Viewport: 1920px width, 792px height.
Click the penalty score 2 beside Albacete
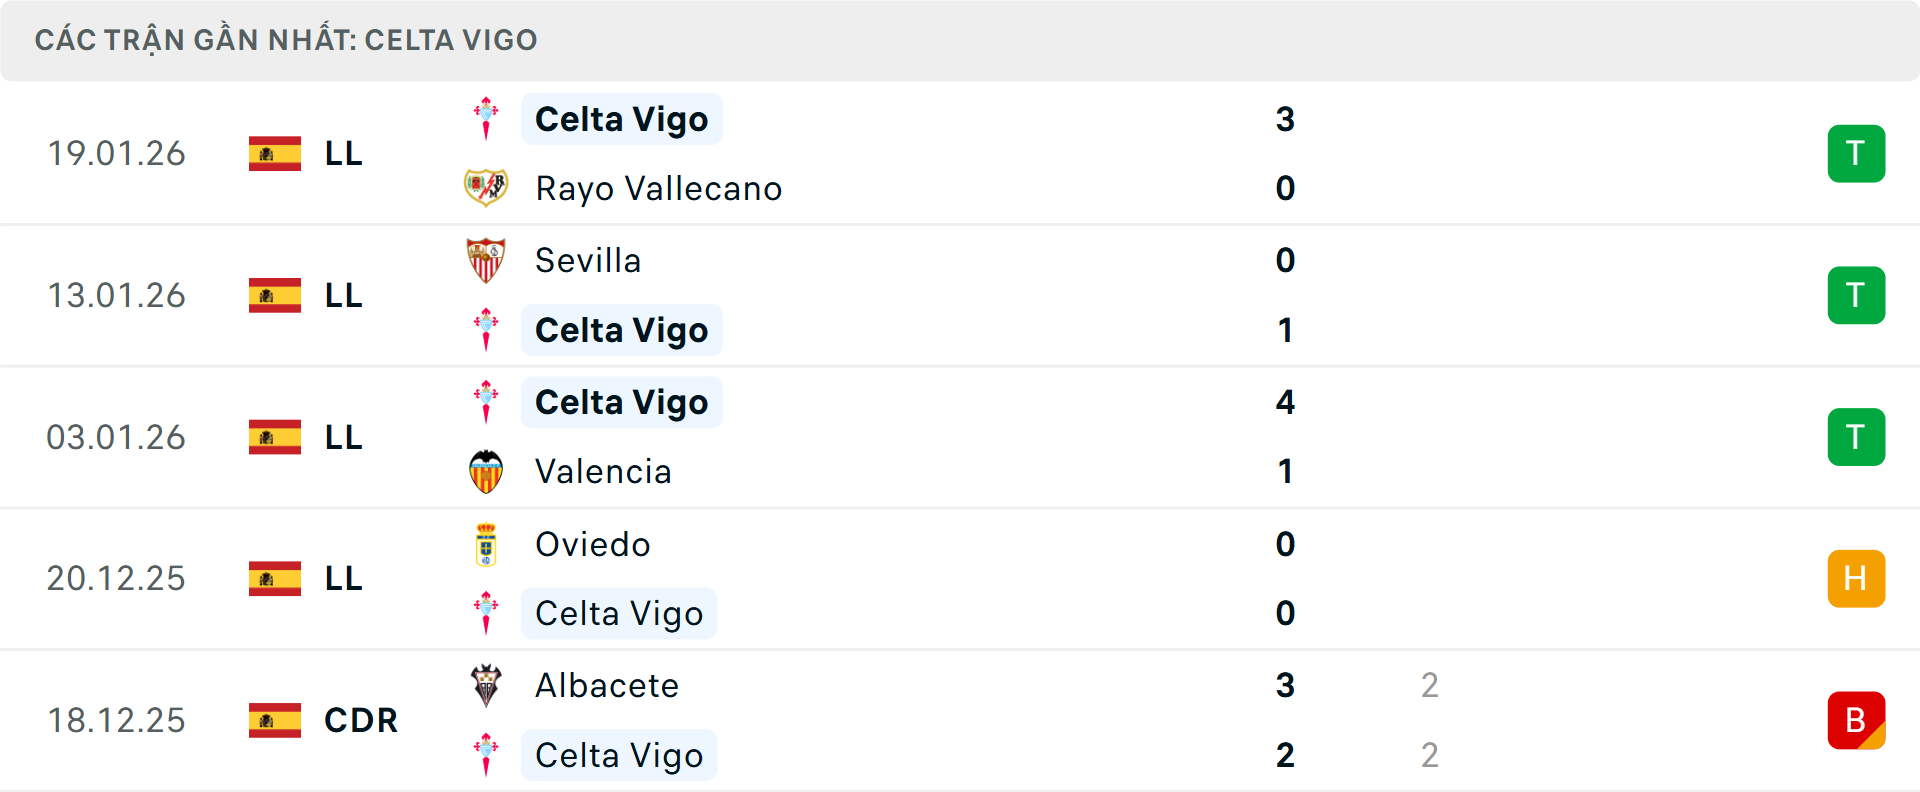pos(1432,686)
